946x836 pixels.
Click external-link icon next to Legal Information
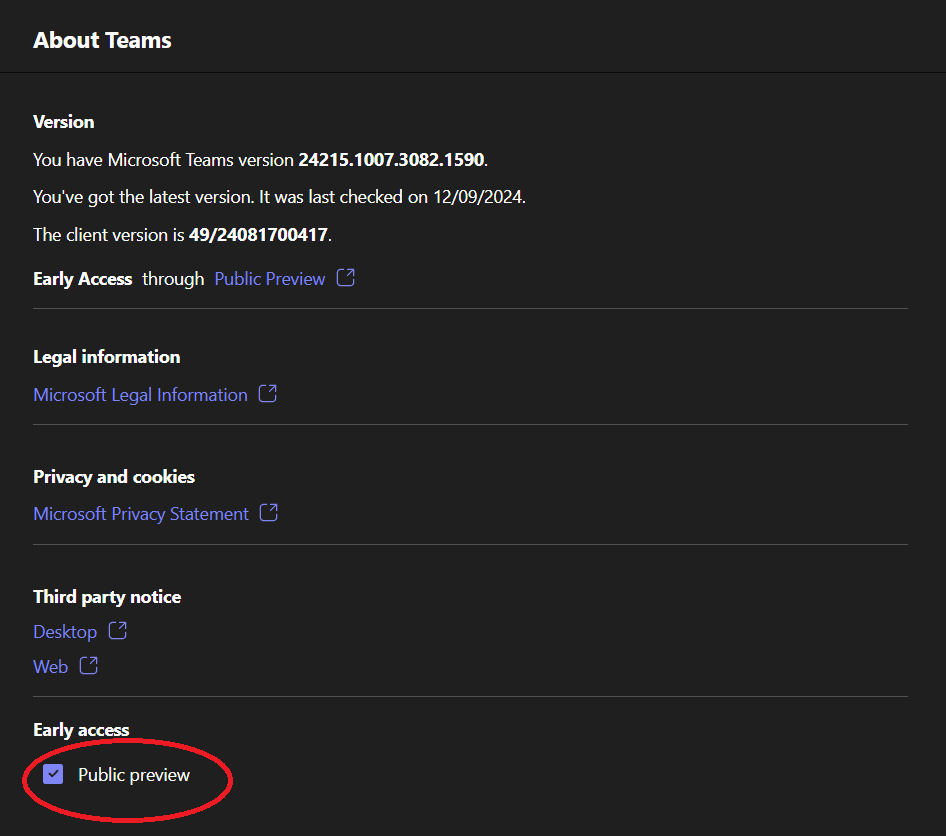tap(268, 393)
